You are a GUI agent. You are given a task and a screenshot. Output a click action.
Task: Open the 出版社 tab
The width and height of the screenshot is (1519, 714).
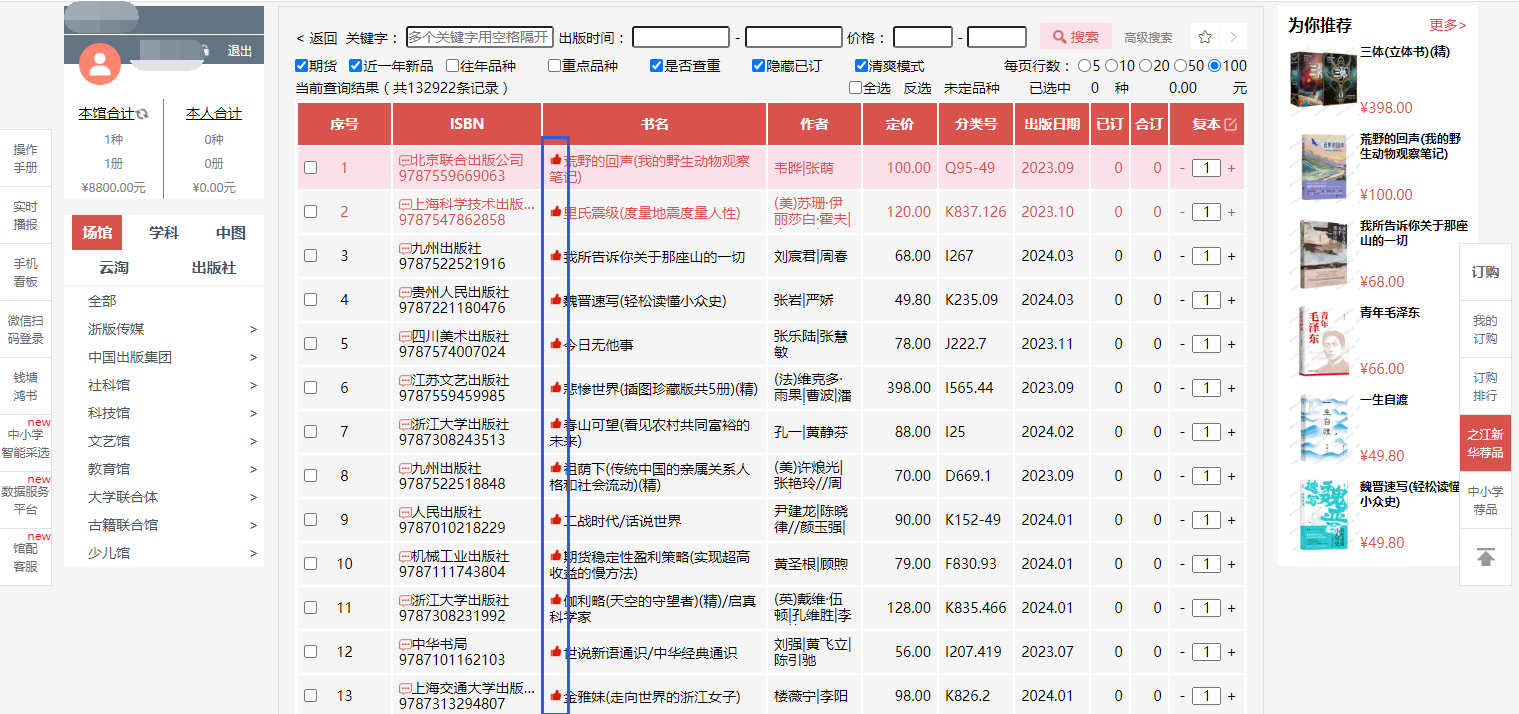click(x=213, y=268)
